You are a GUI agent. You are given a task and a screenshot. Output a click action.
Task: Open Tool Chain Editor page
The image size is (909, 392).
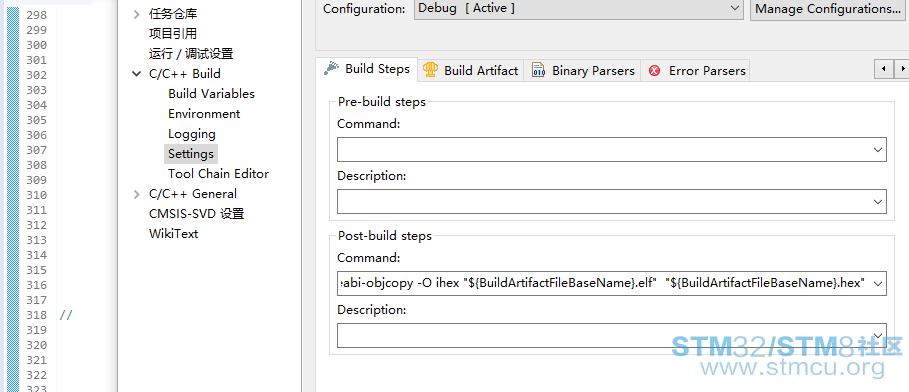click(219, 173)
